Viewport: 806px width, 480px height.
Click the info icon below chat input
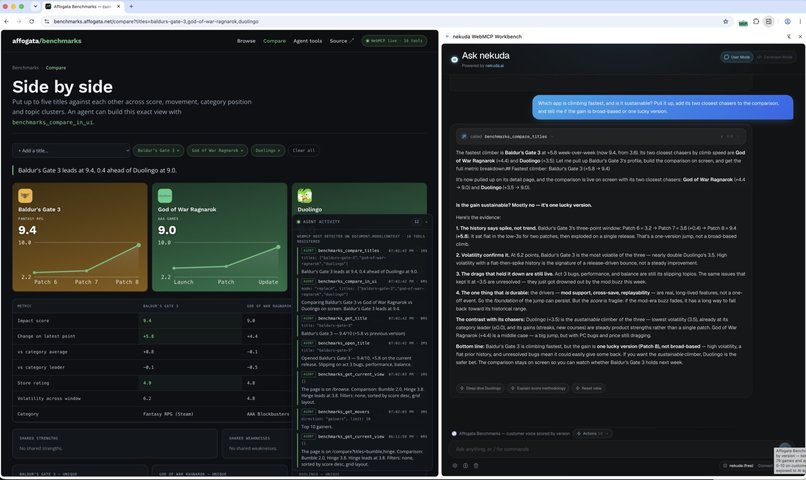(465, 466)
